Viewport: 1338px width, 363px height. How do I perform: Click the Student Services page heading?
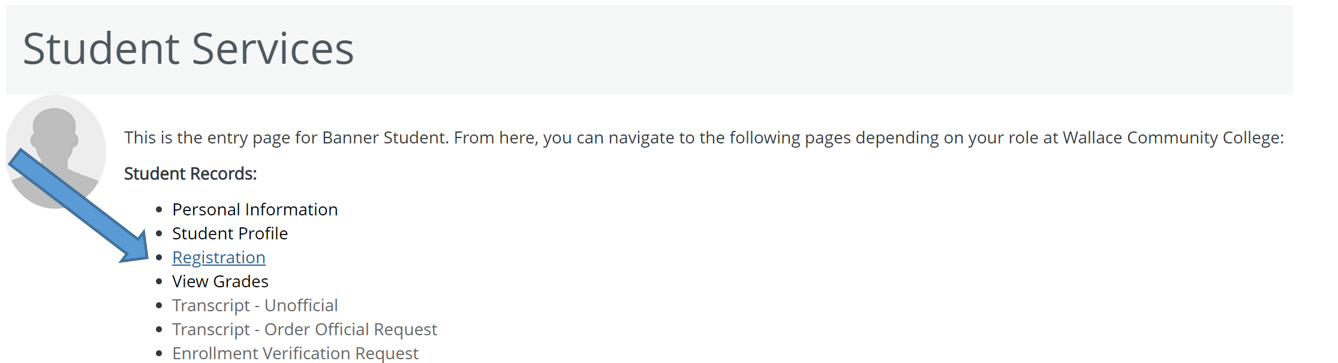click(188, 48)
